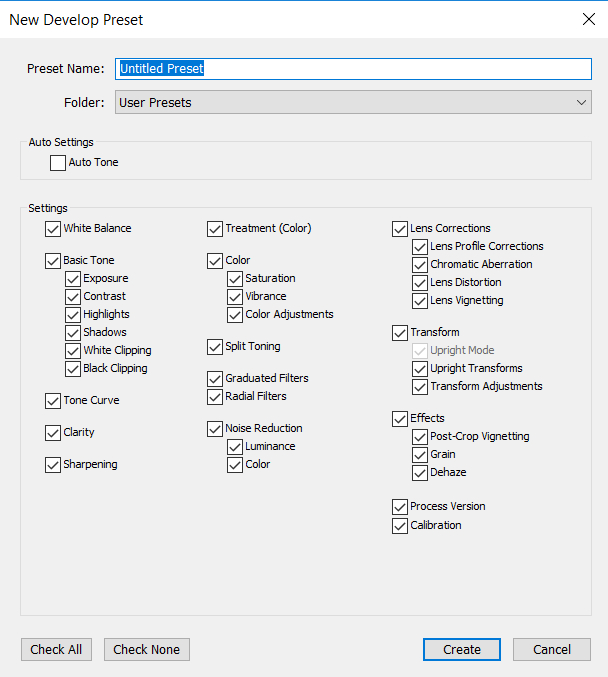Uncheck Lens Profile Corrections

pyautogui.click(x=420, y=247)
